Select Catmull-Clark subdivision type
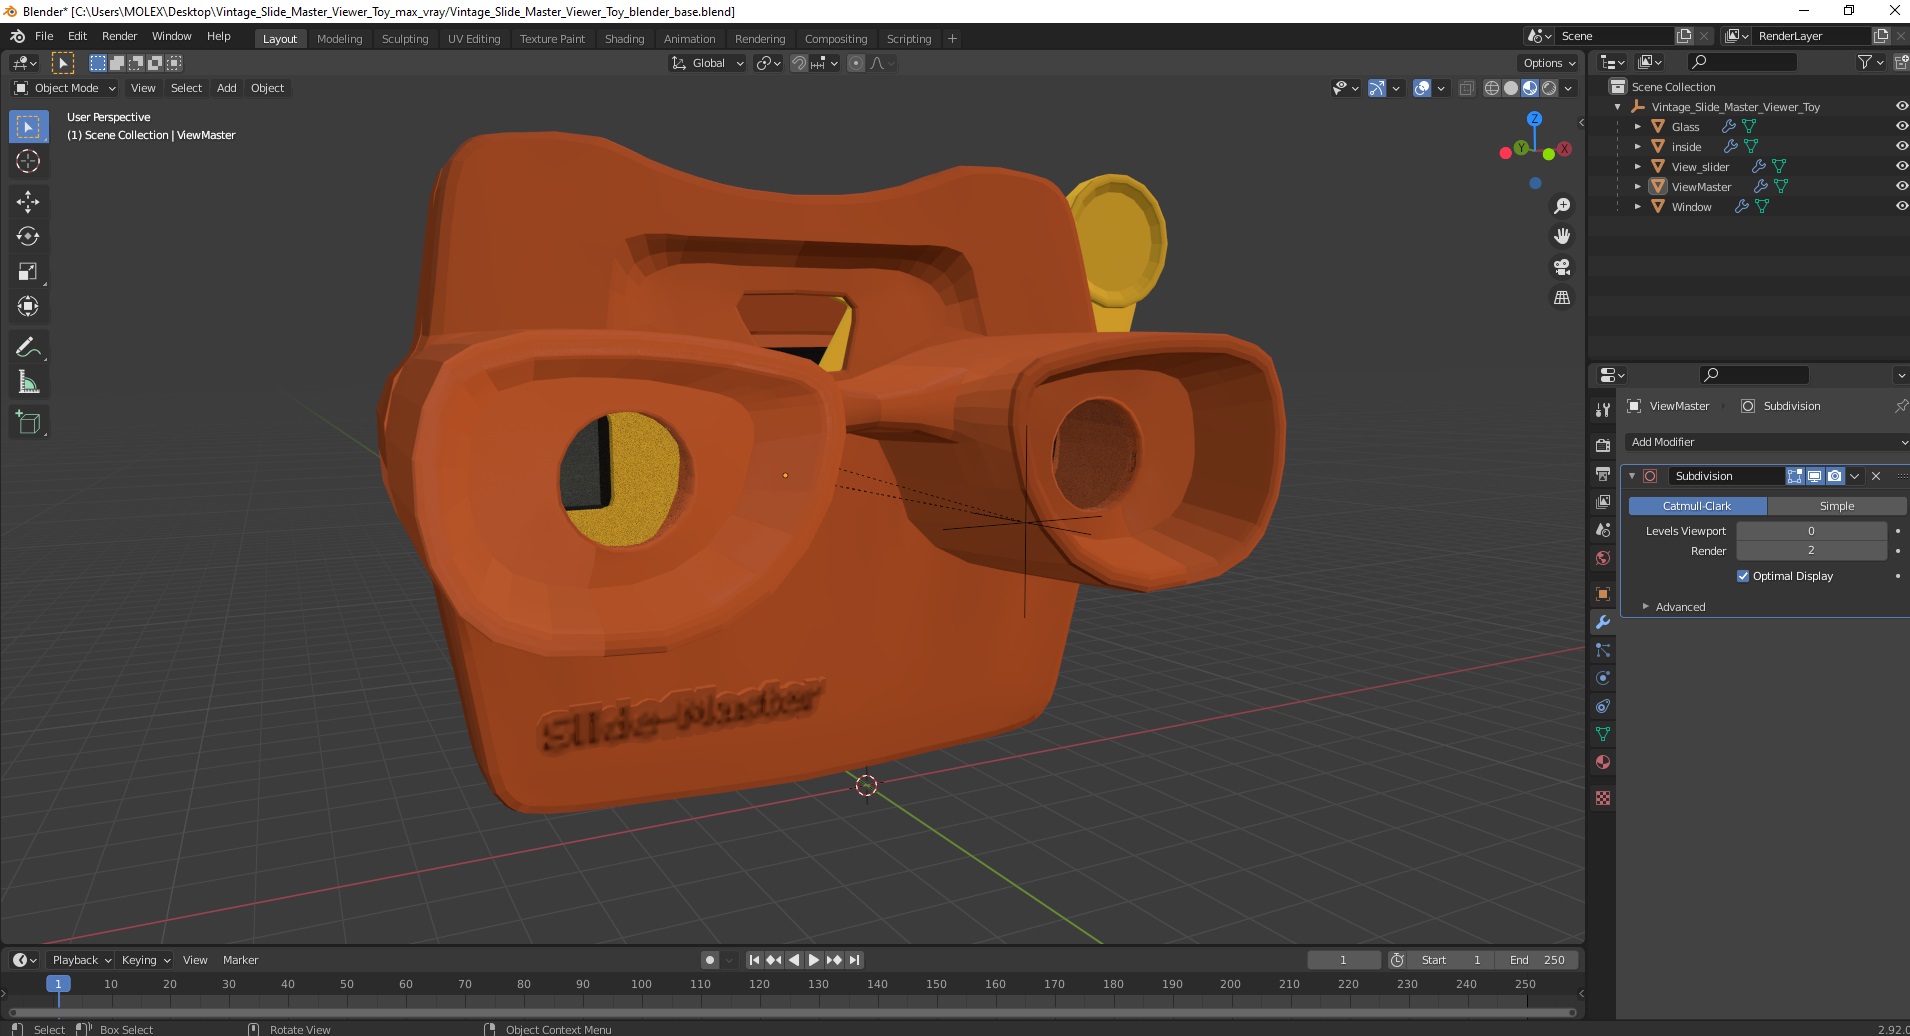1910x1036 pixels. pyautogui.click(x=1697, y=506)
